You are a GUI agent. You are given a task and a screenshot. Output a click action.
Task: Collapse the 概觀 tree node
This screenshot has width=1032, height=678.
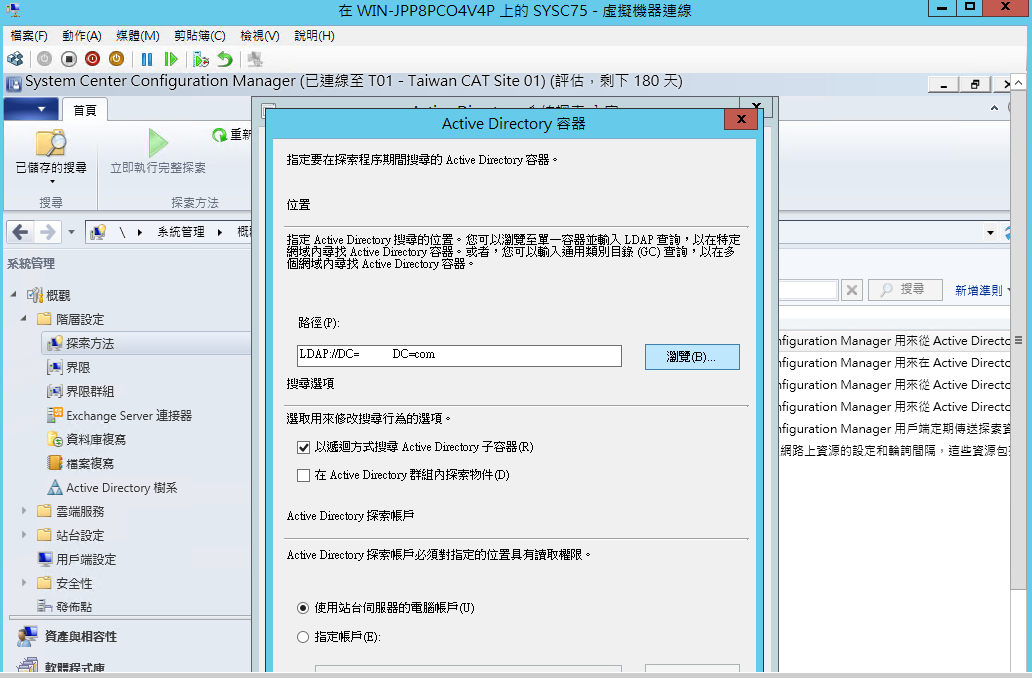click(x=14, y=294)
